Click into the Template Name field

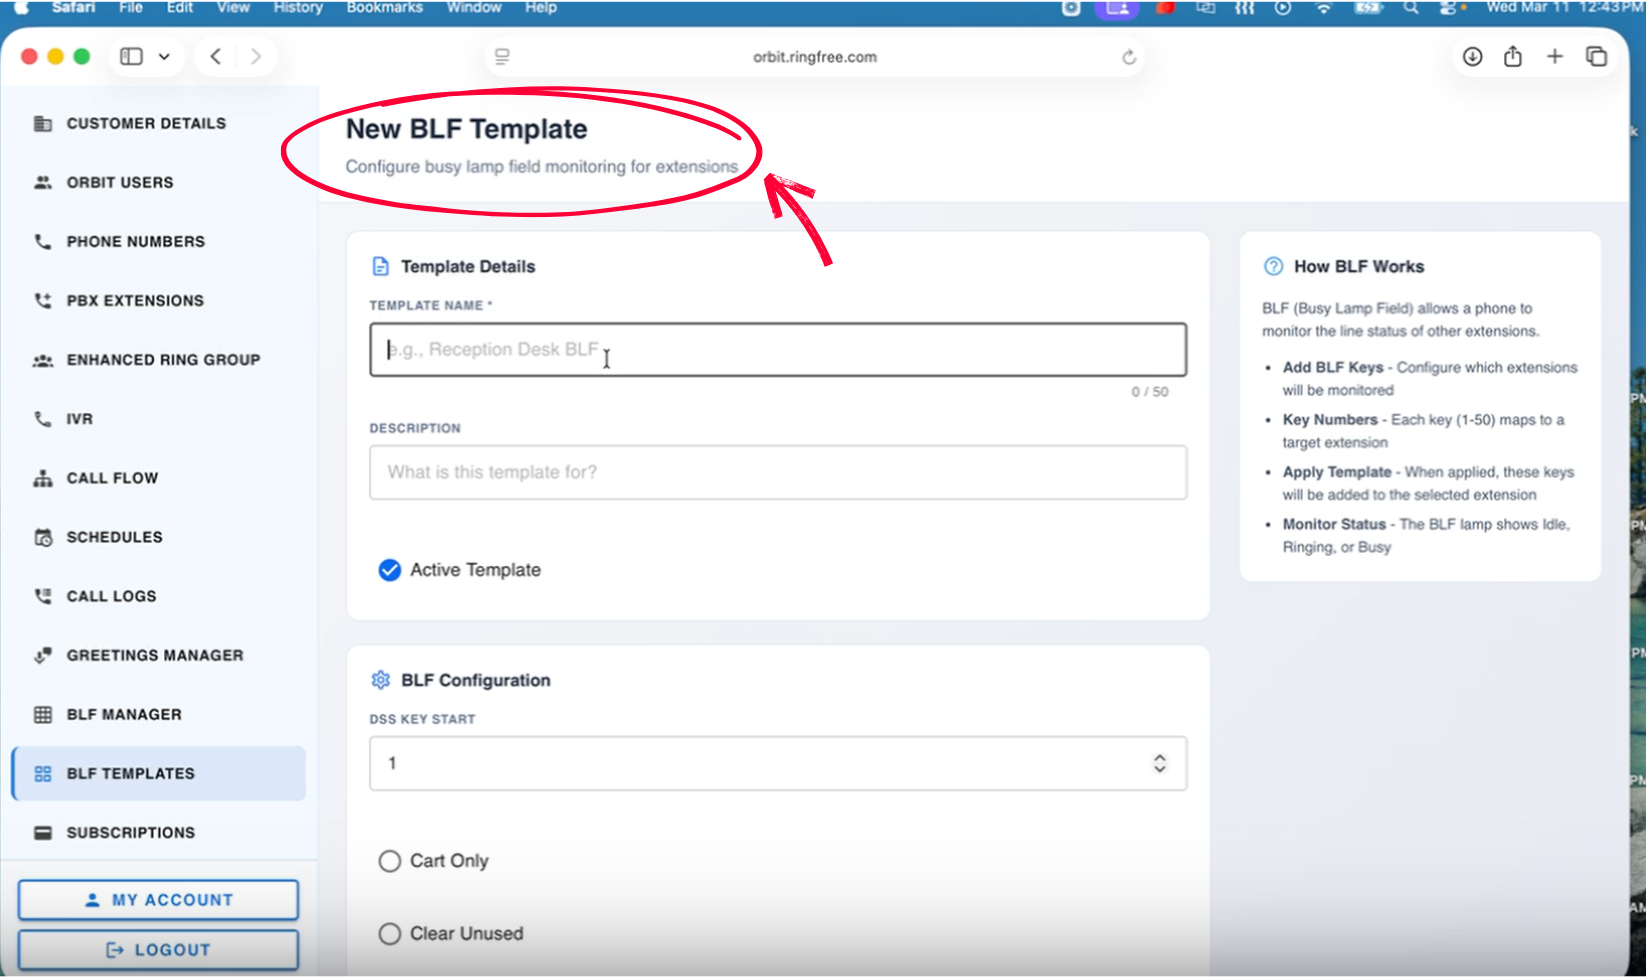pos(777,350)
